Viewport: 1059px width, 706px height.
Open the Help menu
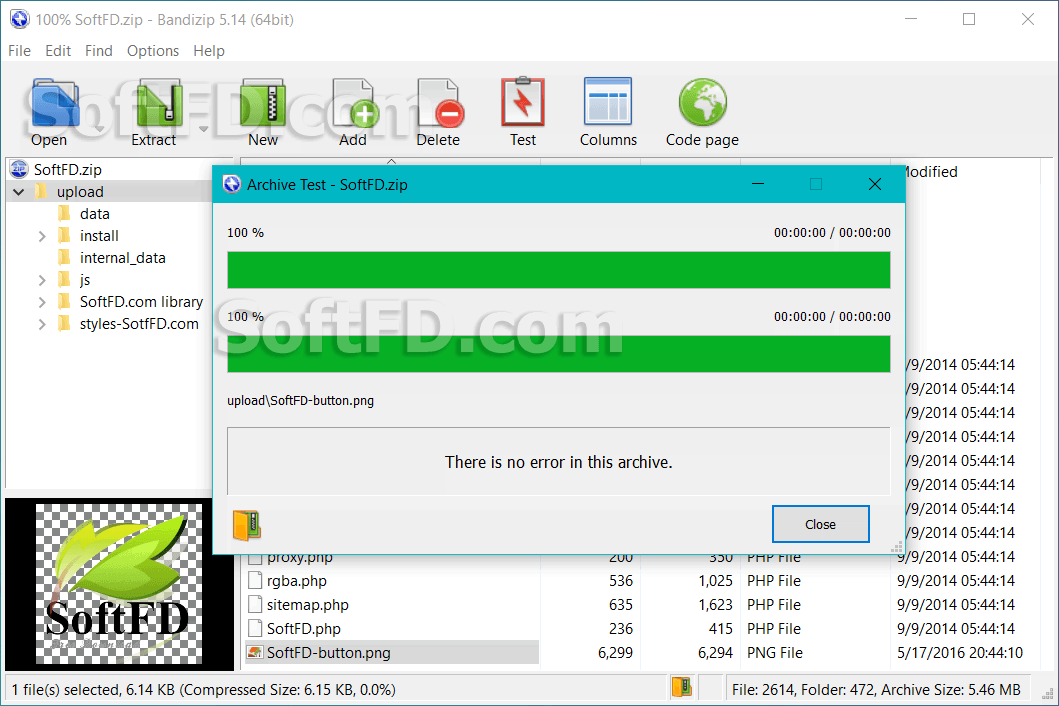tap(209, 51)
